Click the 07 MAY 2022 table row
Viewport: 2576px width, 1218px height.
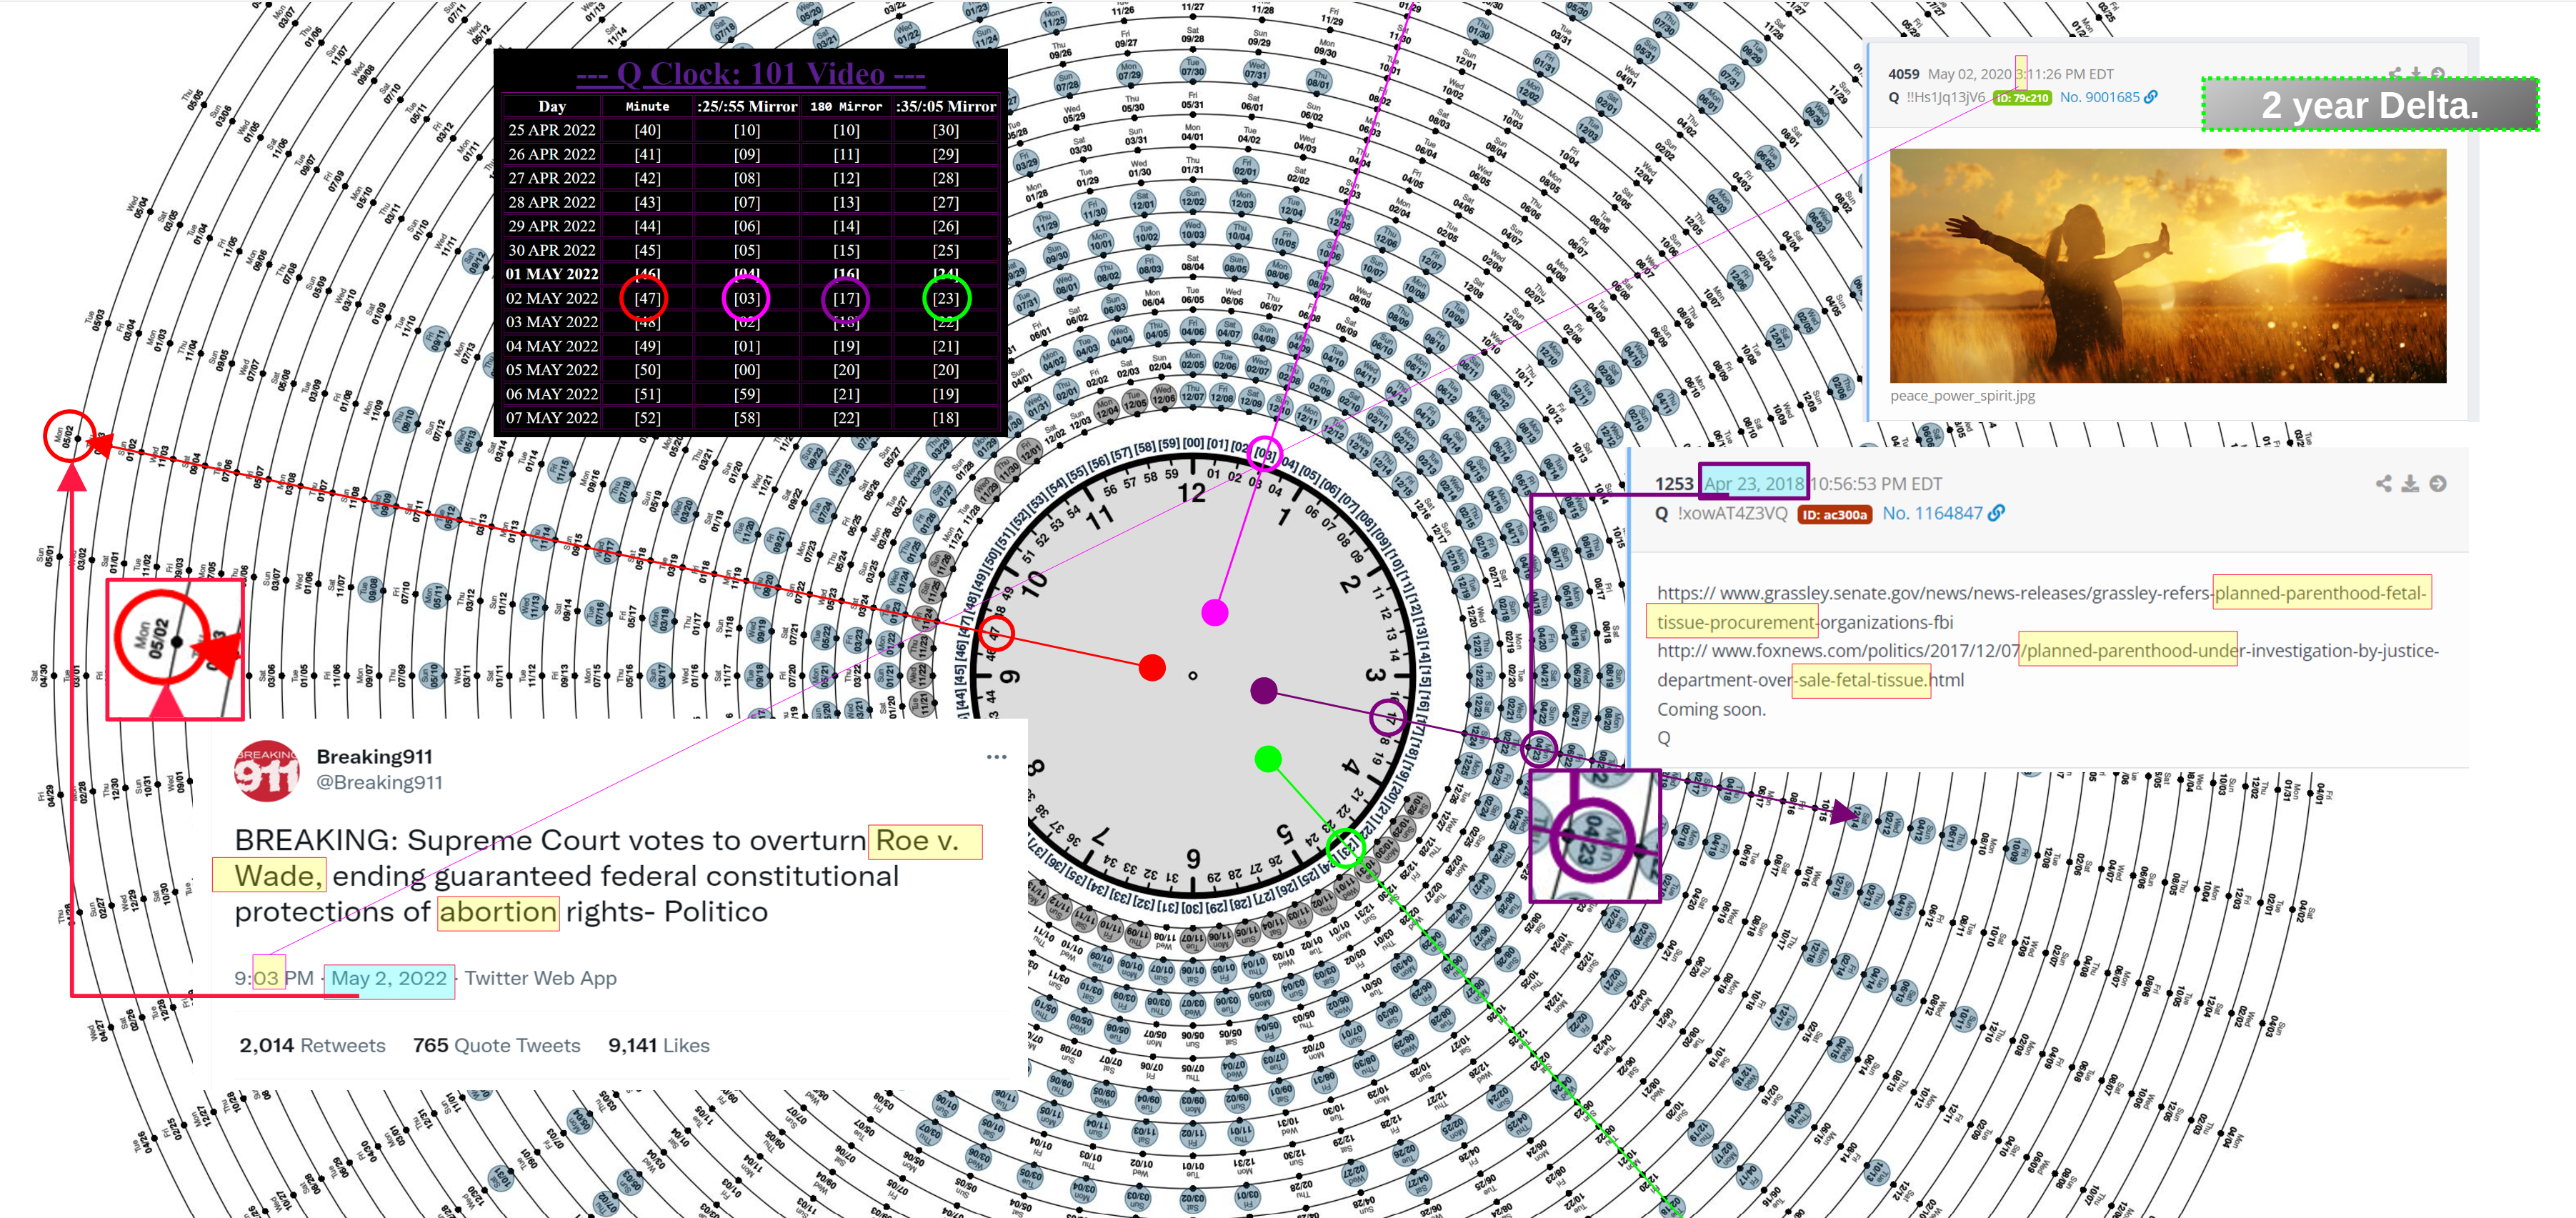751,418
